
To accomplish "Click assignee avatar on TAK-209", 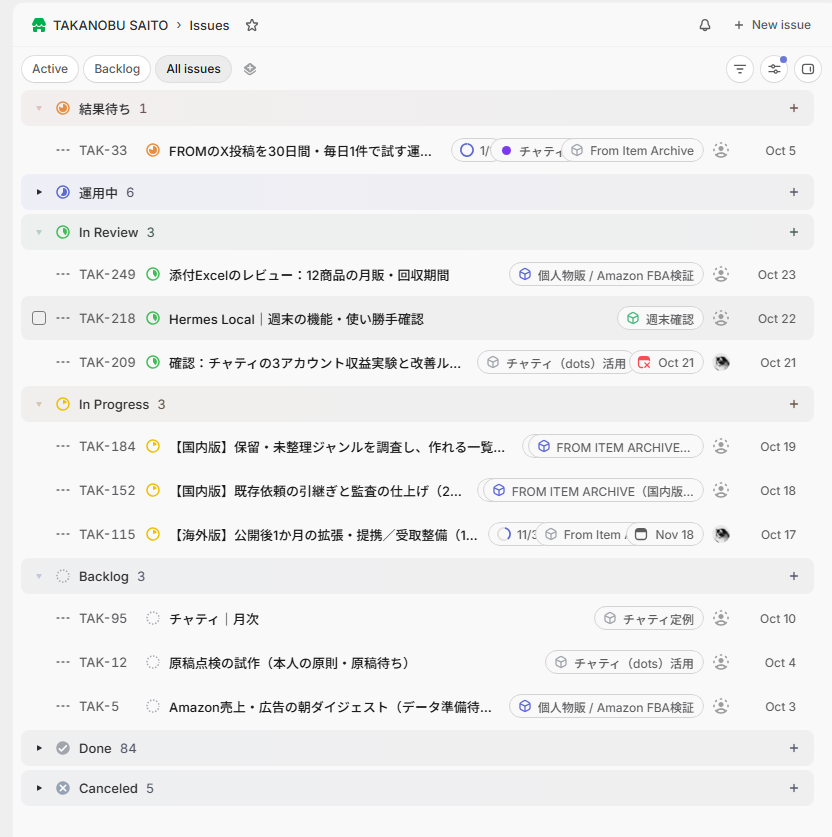I will [x=722, y=362].
